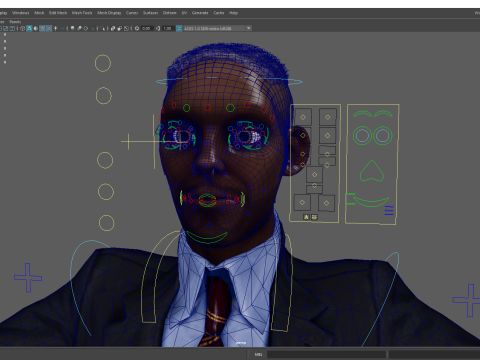Select top-right diamond slider in control box panel
The height and width of the screenshot is (360, 480).
pyautogui.click(x=328, y=117)
